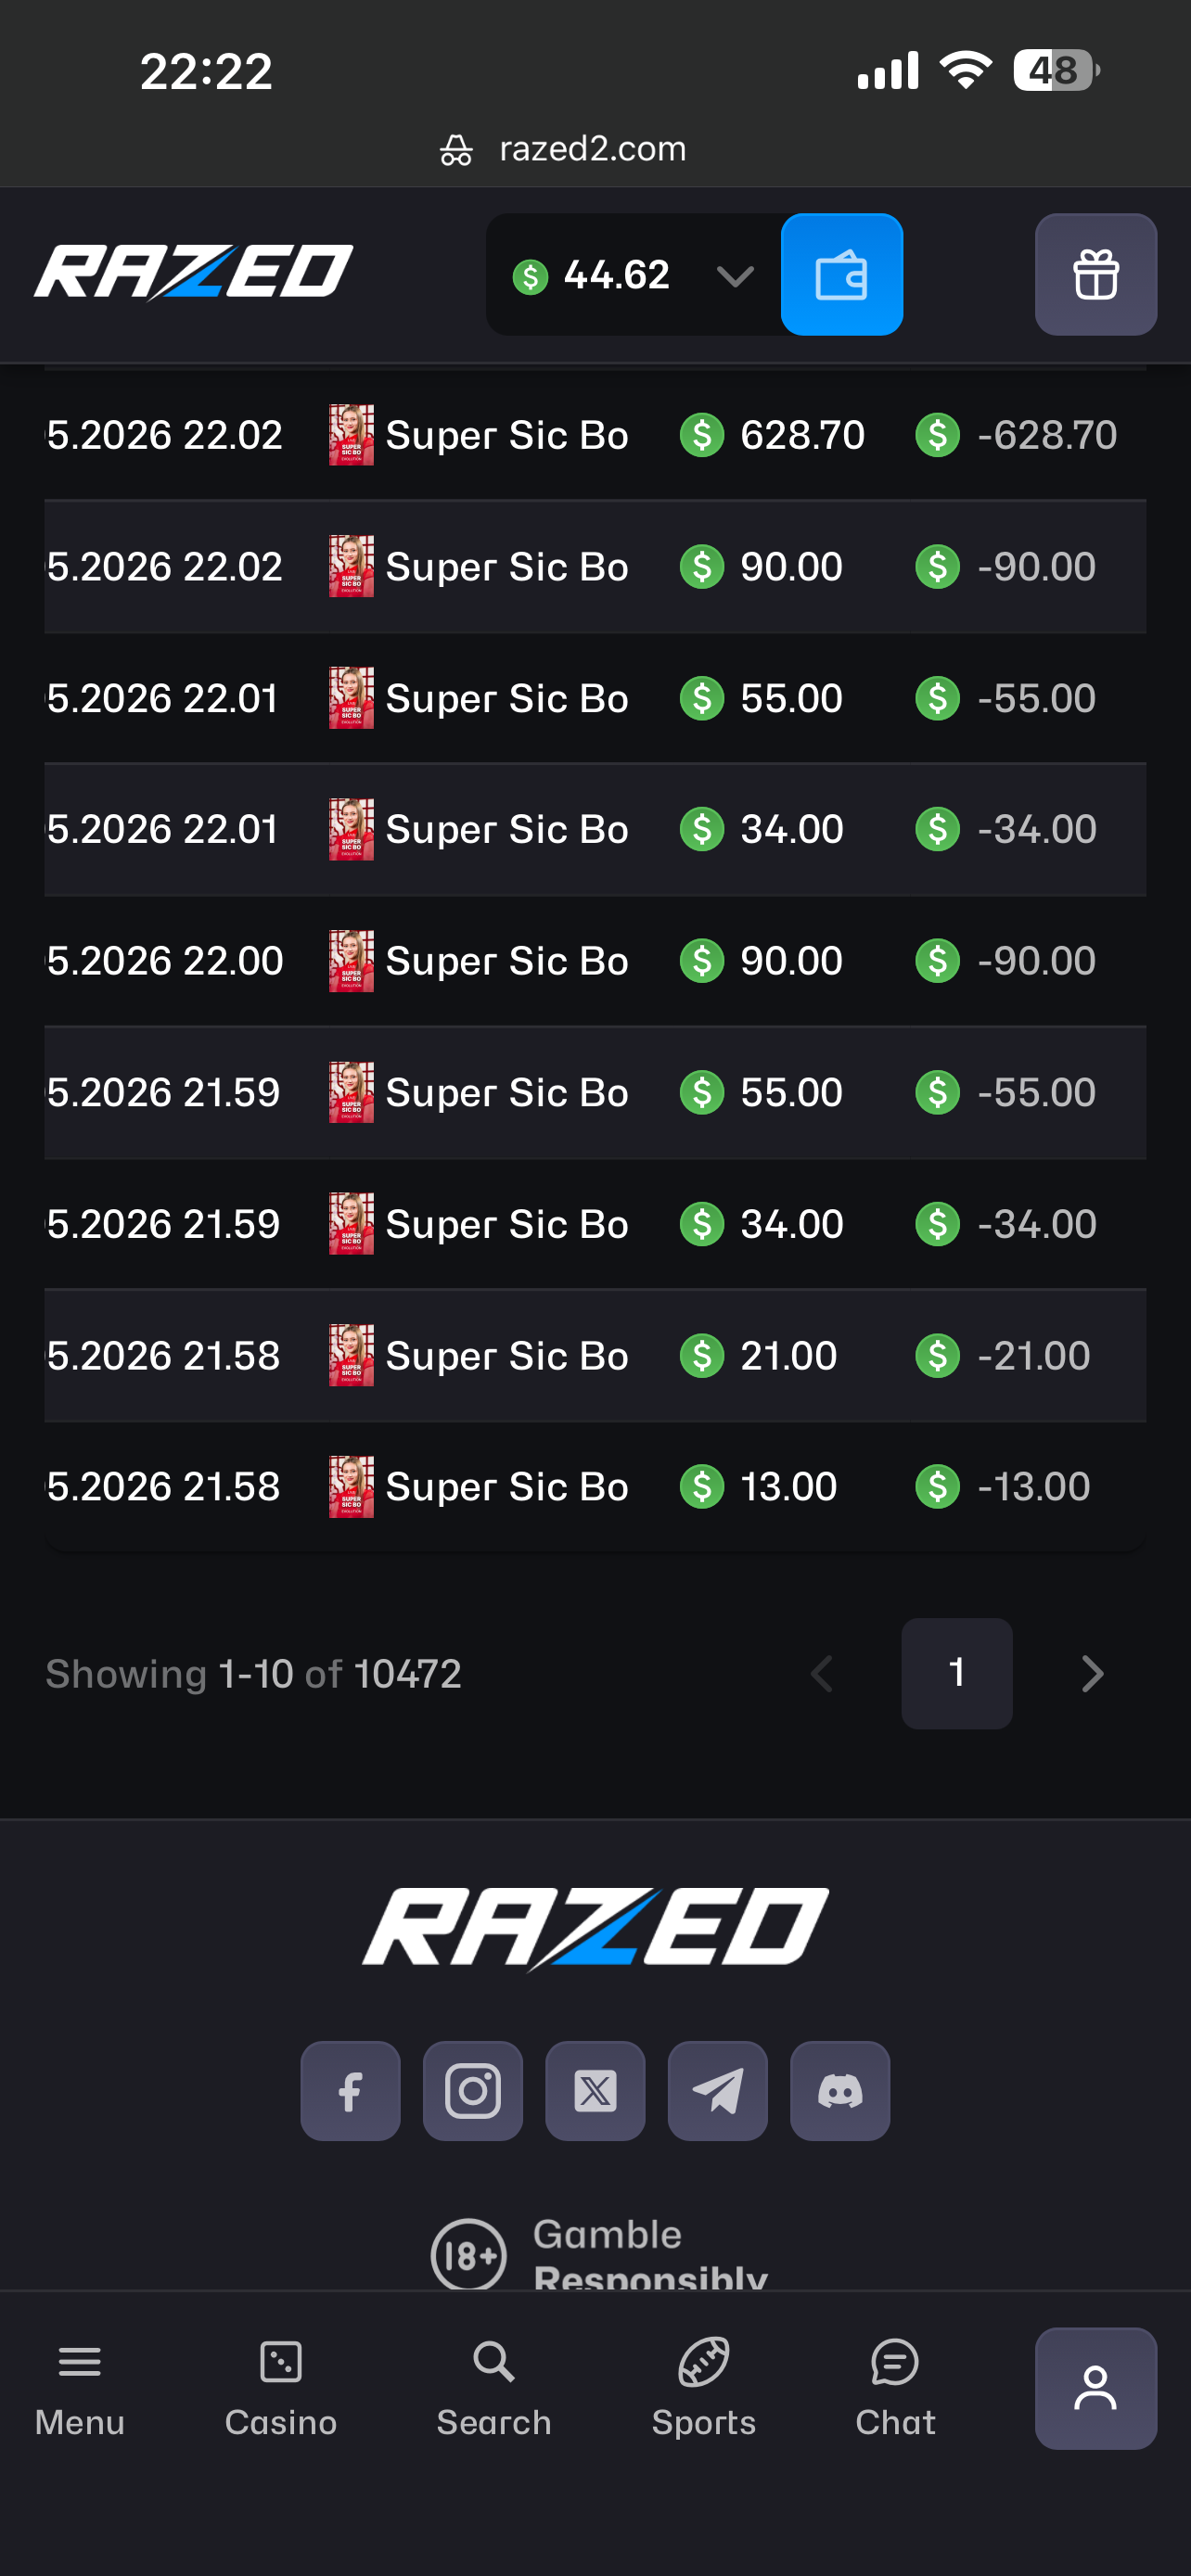Open the Menu tab
1191x2576 pixels.
[80, 2389]
